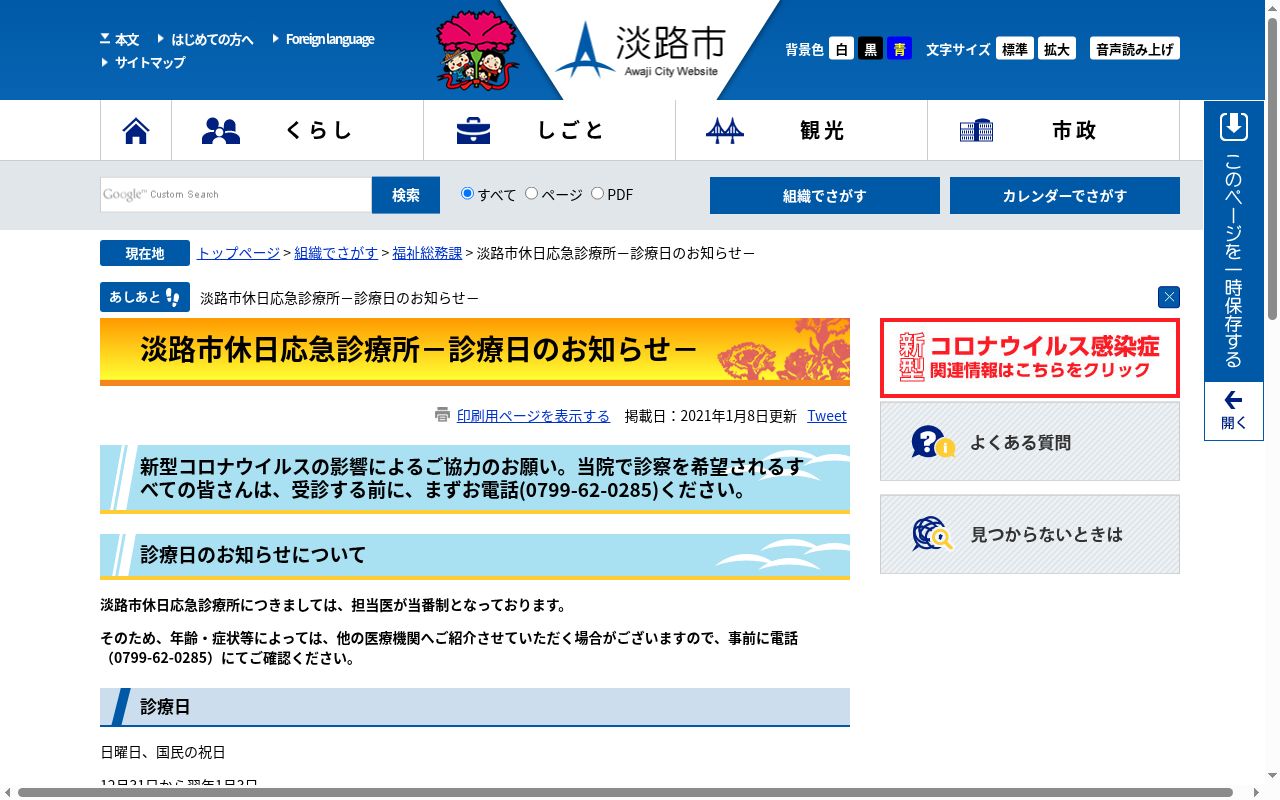Click the 掲載日：2021年1月8日更新 text
The image size is (1280, 800).
pos(710,416)
